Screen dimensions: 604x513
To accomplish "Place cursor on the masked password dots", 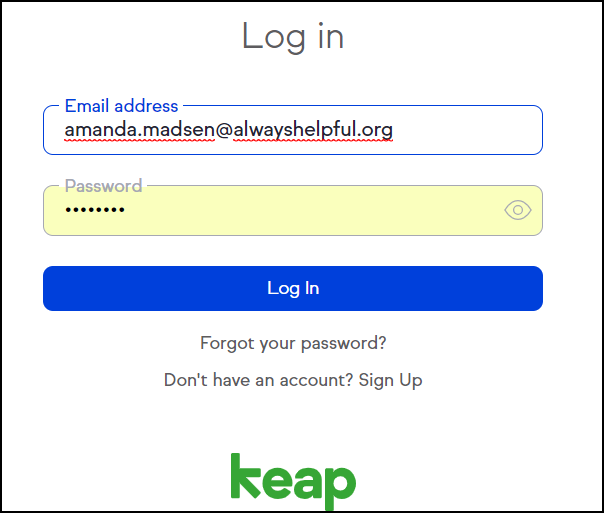I will pos(95,210).
